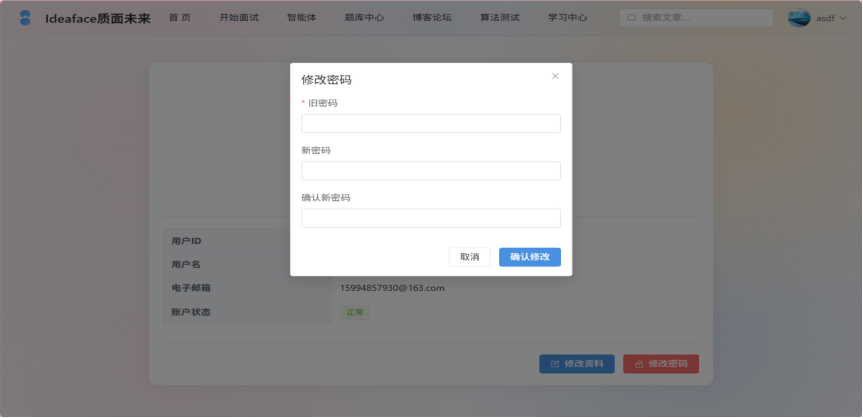The image size is (863, 418).
Task: Open the 开始面试 nav item
Action: [239, 18]
